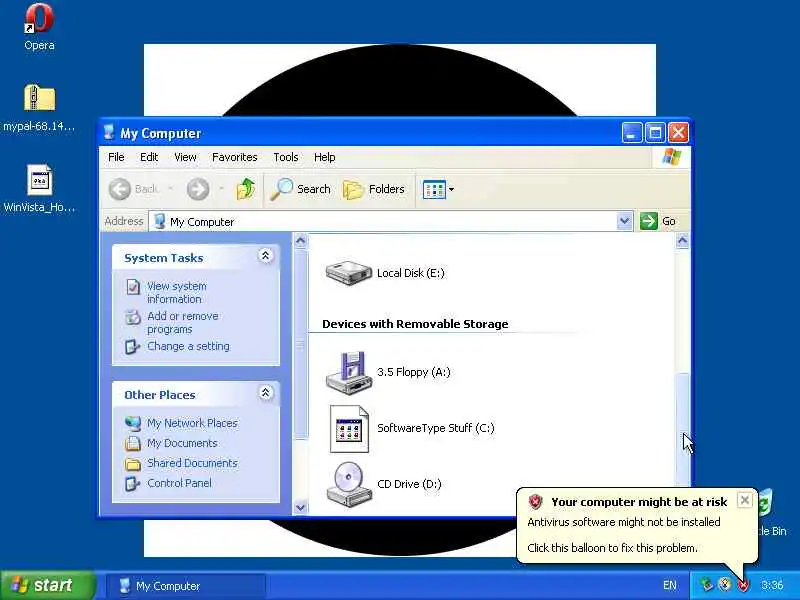Click the Add or remove programs icon
The width and height of the screenshot is (800, 600).
(133, 317)
